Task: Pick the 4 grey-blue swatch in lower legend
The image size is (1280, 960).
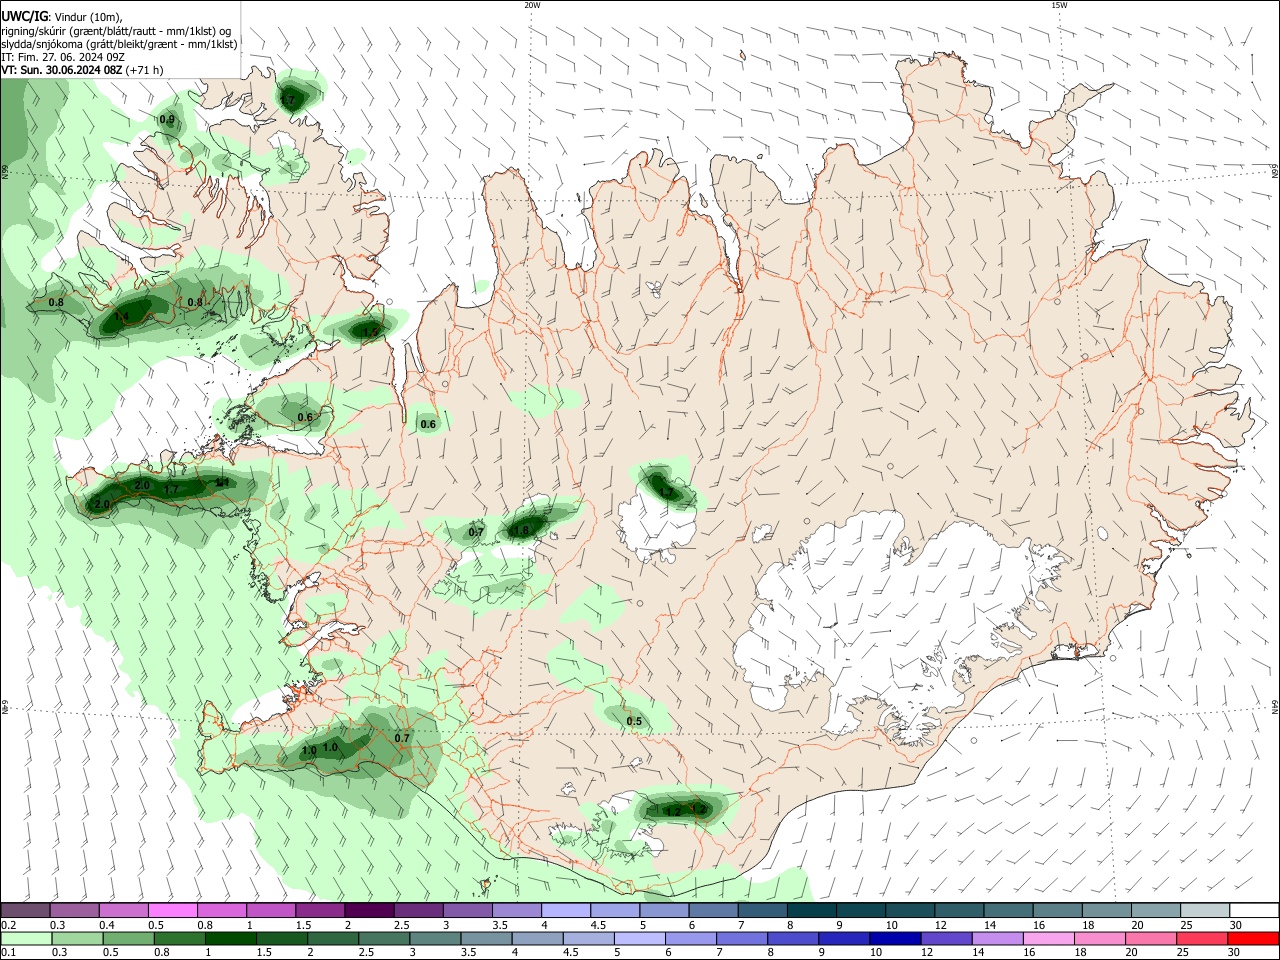Action: 537,939
